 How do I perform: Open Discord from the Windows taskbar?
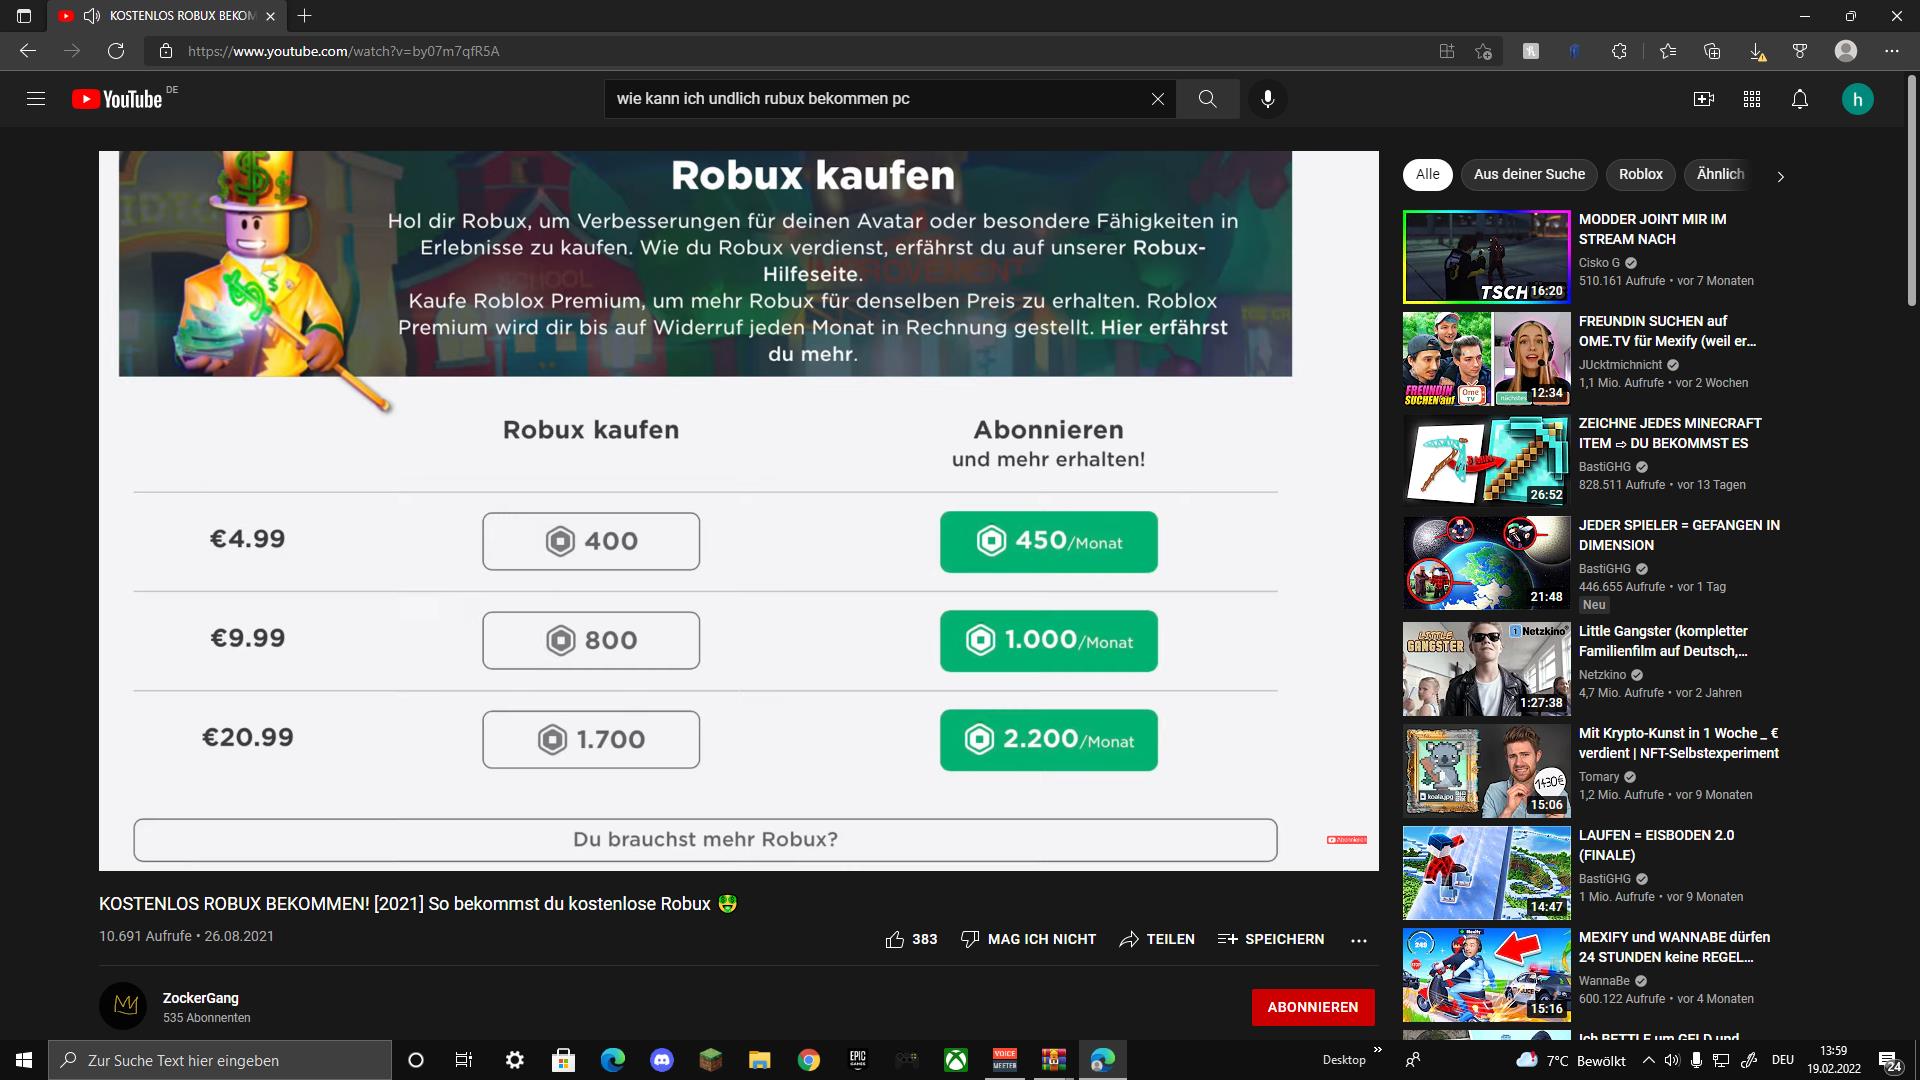[661, 1060]
